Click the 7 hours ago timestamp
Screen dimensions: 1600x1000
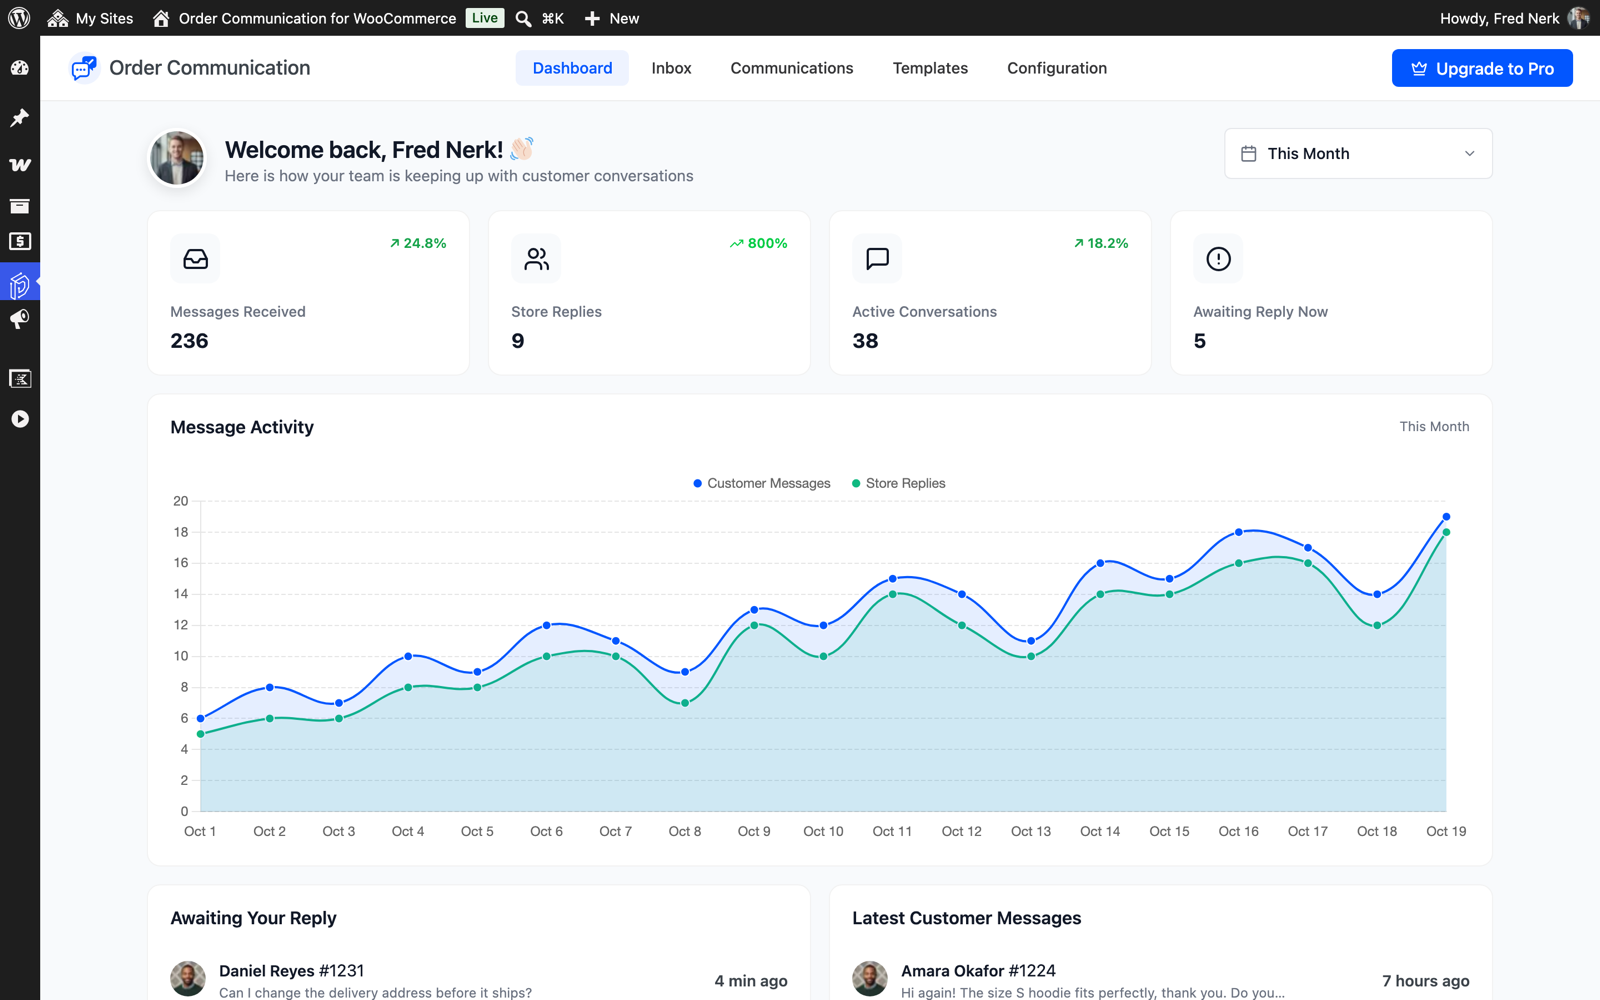(x=1426, y=981)
